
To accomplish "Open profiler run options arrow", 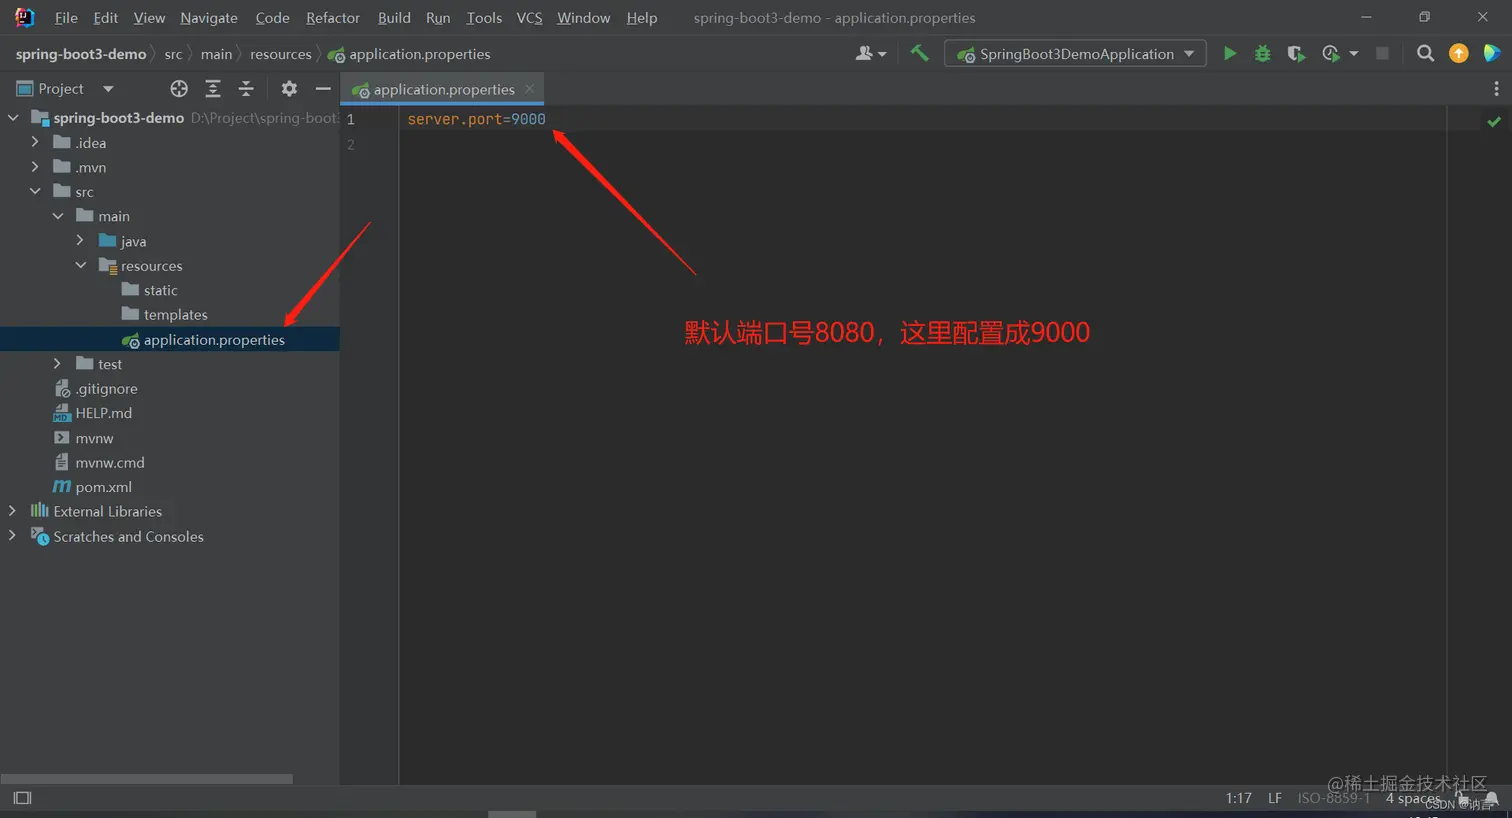I will coord(1354,54).
